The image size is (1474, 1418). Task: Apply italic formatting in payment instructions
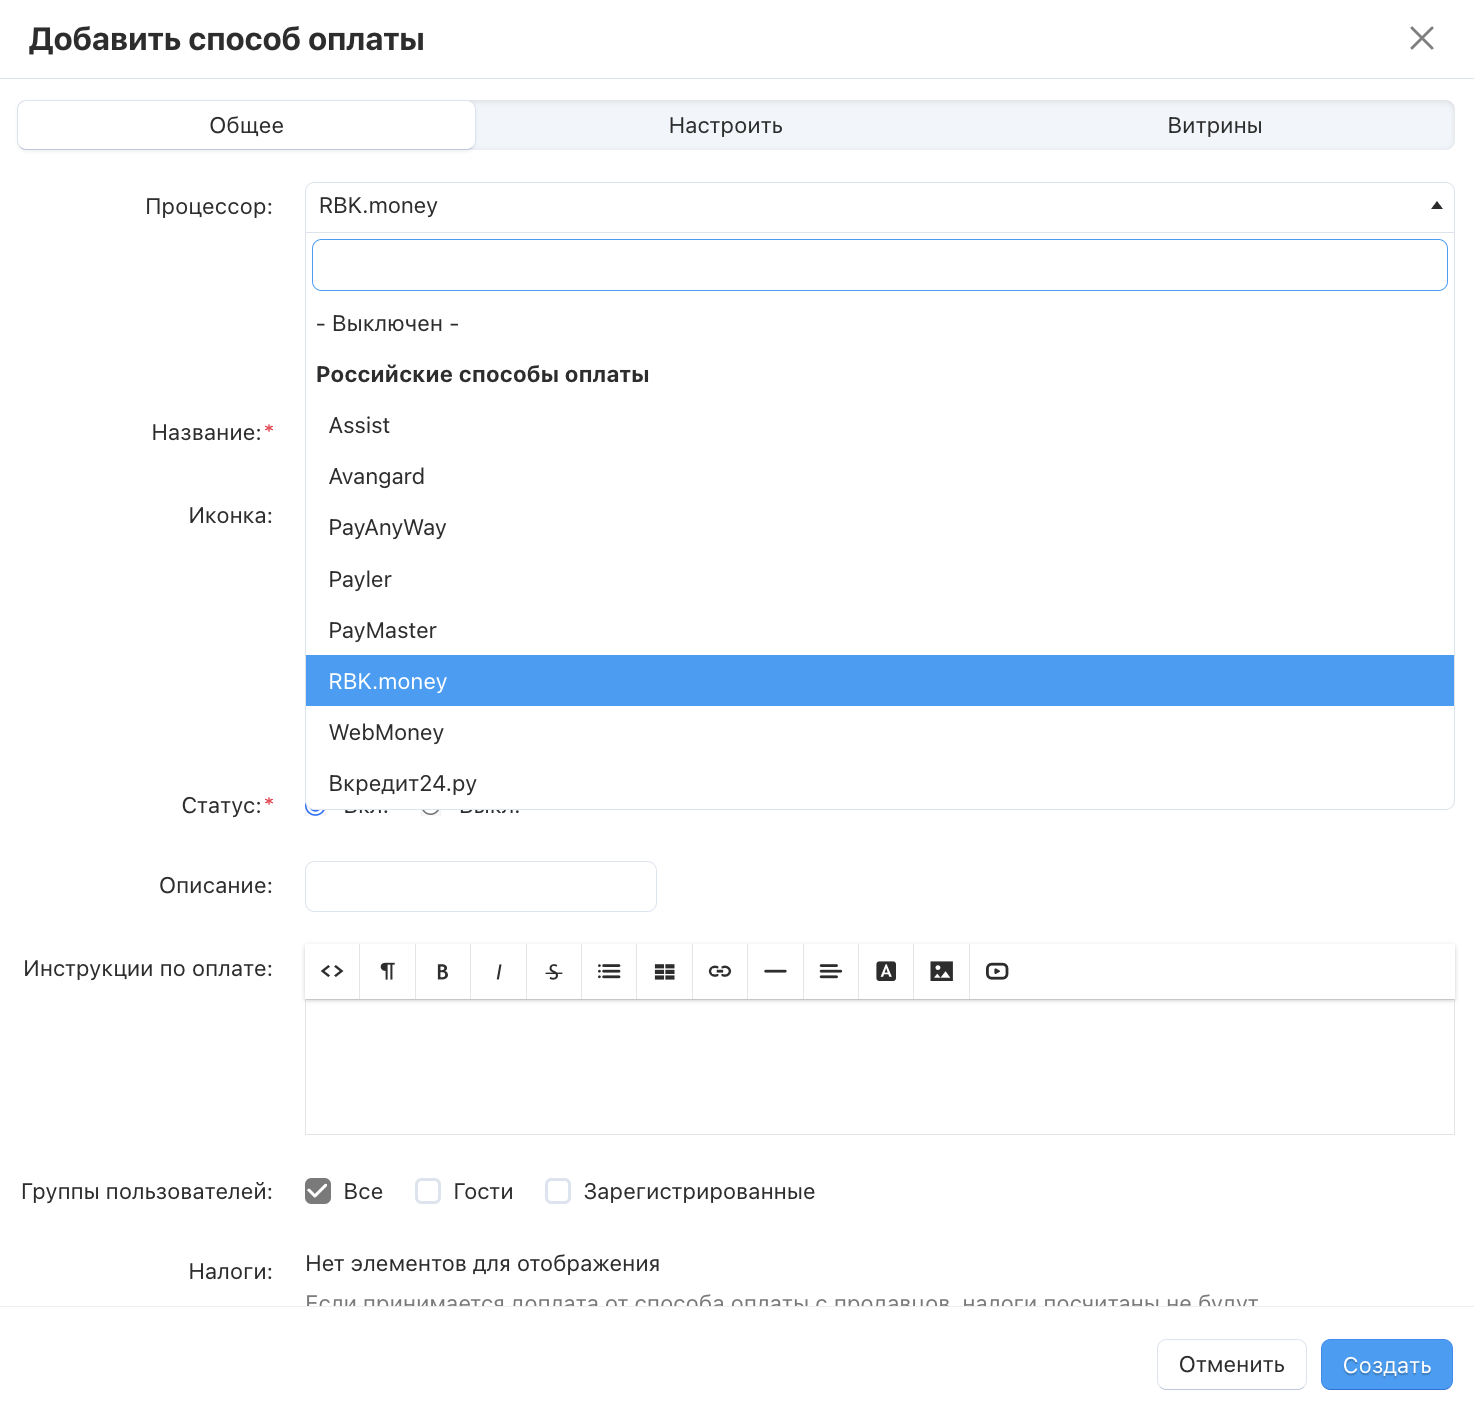click(498, 971)
